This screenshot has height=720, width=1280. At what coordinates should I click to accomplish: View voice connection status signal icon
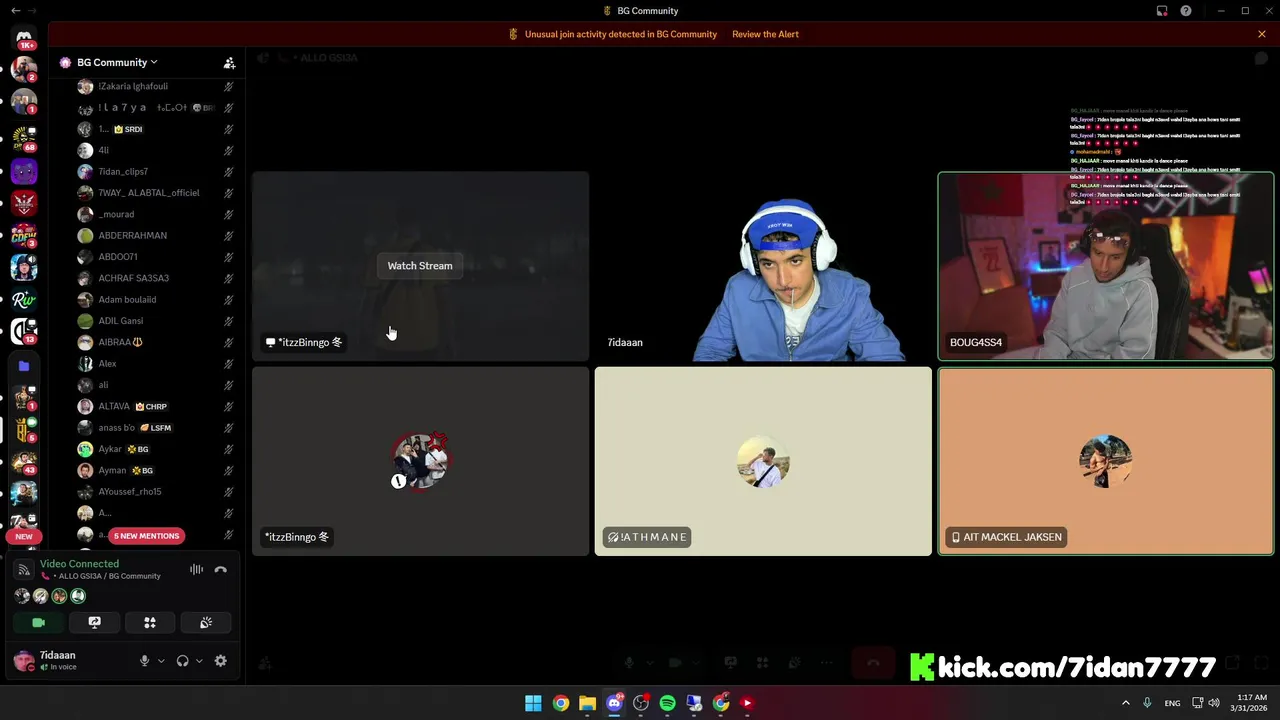click(24, 570)
